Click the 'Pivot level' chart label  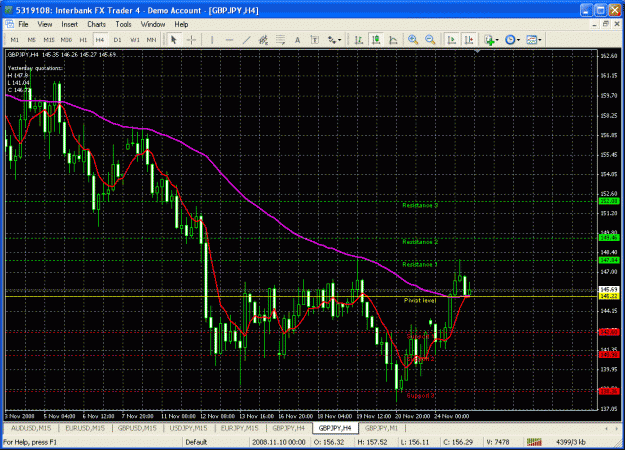pyautogui.click(x=420, y=301)
